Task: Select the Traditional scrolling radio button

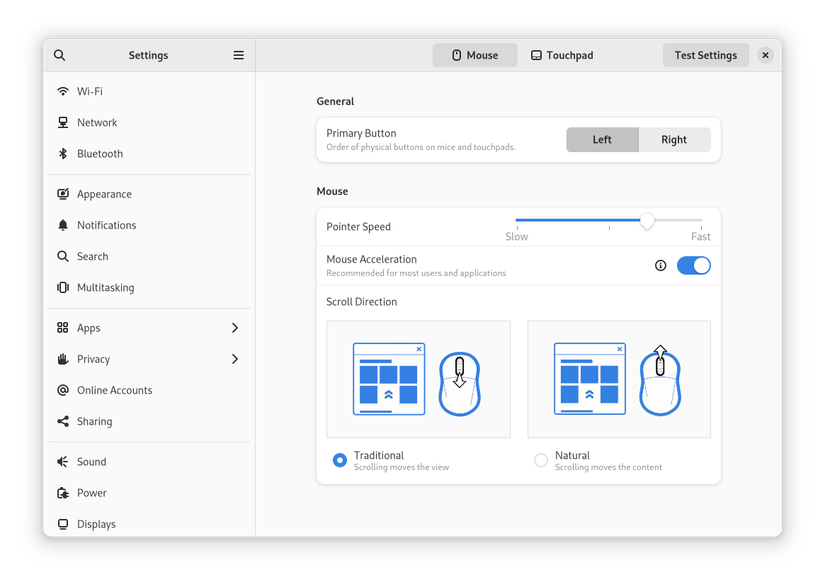Action: tap(340, 460)
